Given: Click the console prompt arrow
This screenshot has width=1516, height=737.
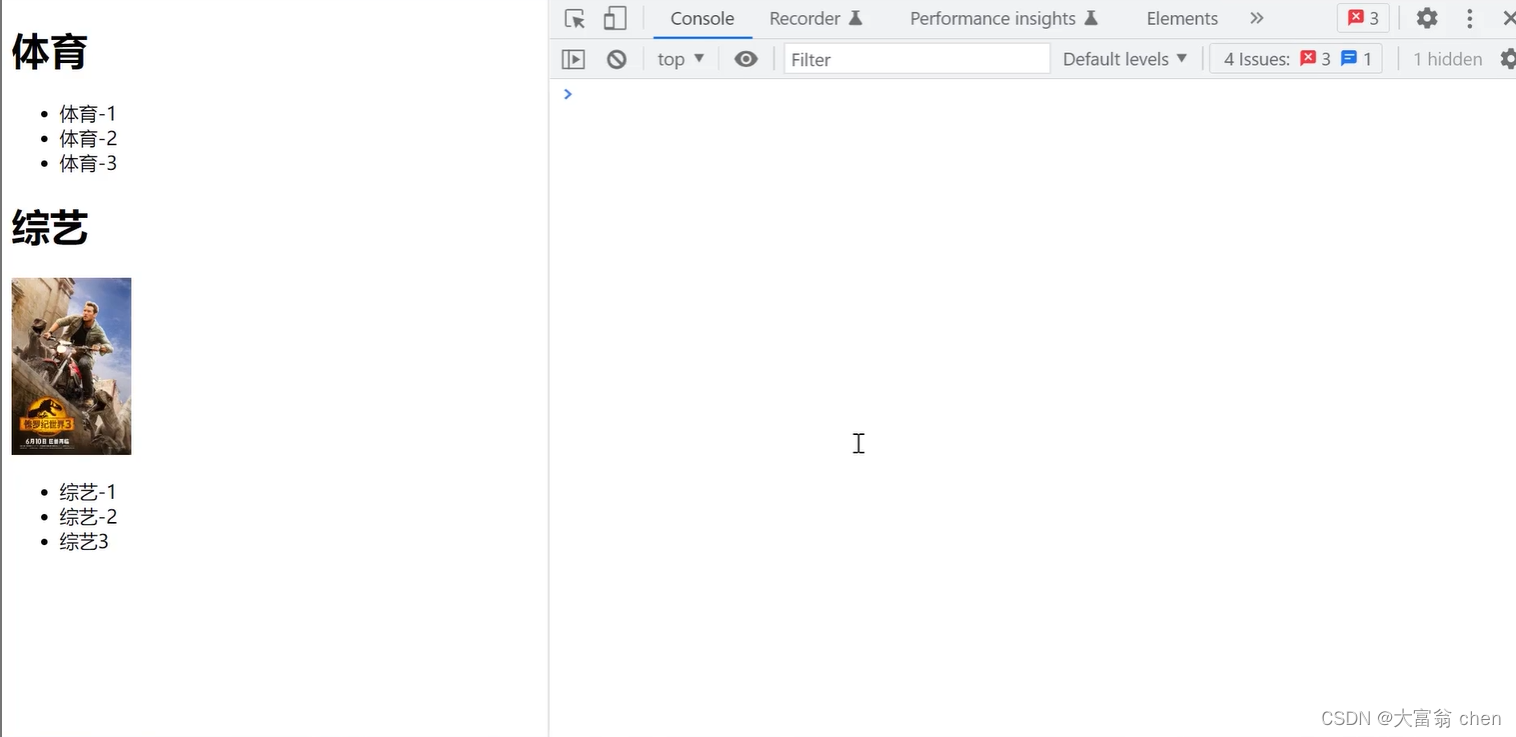Looking at the screenshot, I should [x=568, y=94].
